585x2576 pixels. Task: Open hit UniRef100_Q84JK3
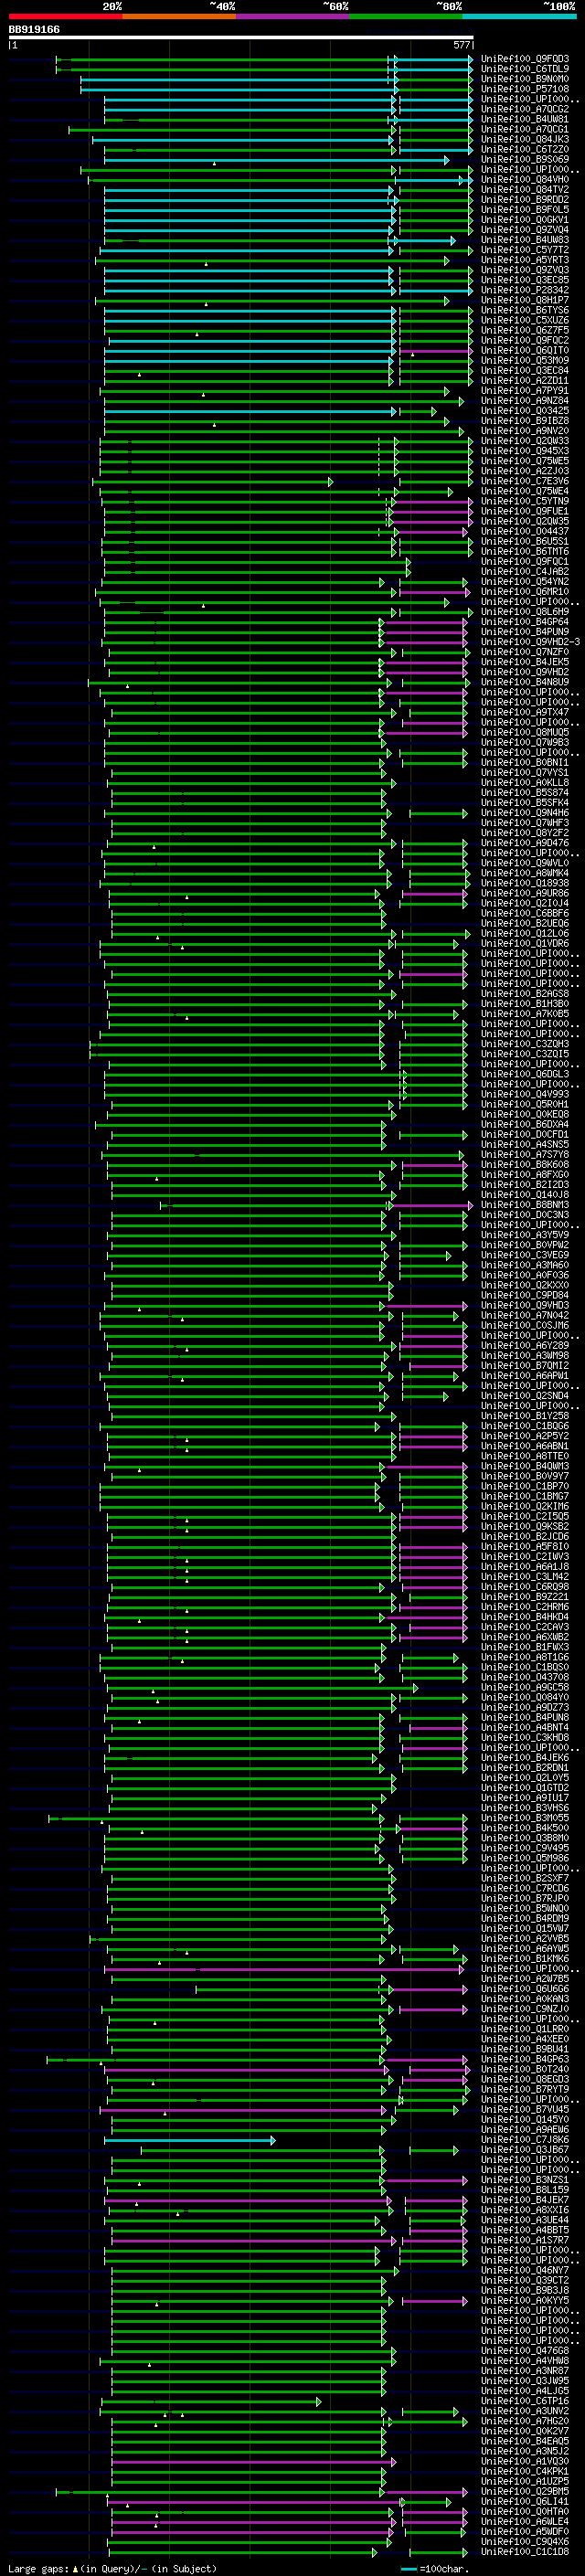point(525,140)
